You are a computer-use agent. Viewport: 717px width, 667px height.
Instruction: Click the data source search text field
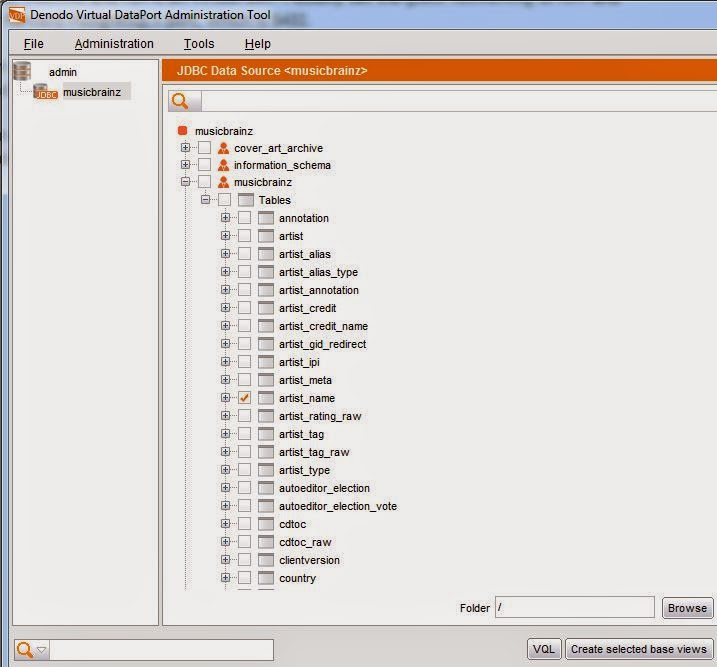click(x=459, y=101)
